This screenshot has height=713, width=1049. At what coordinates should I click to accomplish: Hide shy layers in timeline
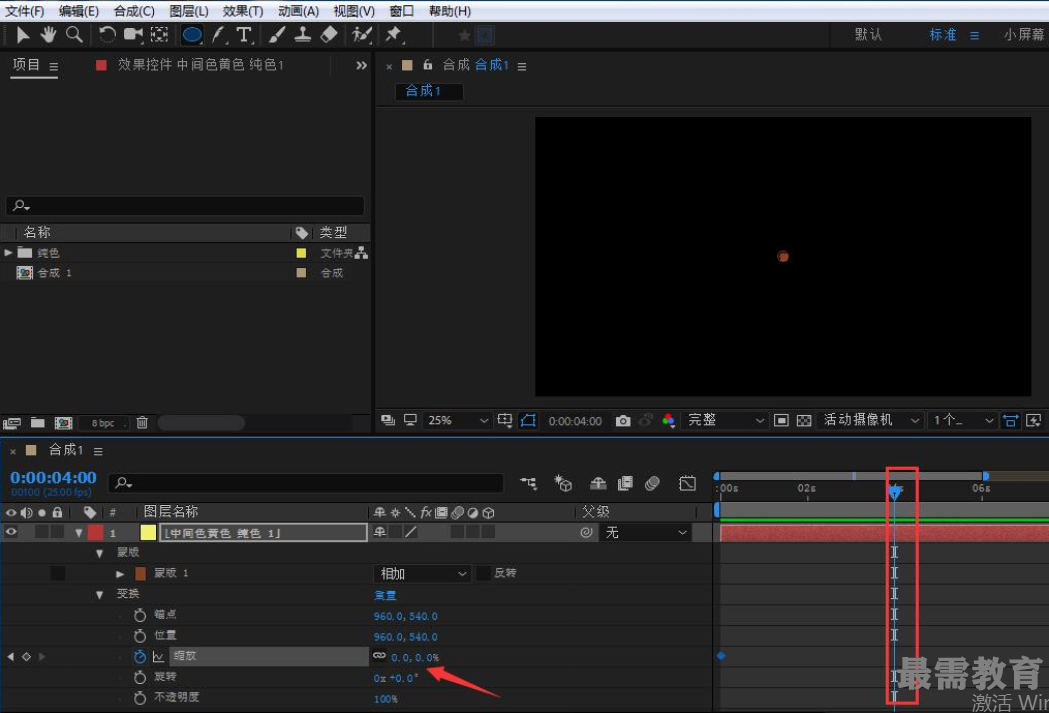597,483
